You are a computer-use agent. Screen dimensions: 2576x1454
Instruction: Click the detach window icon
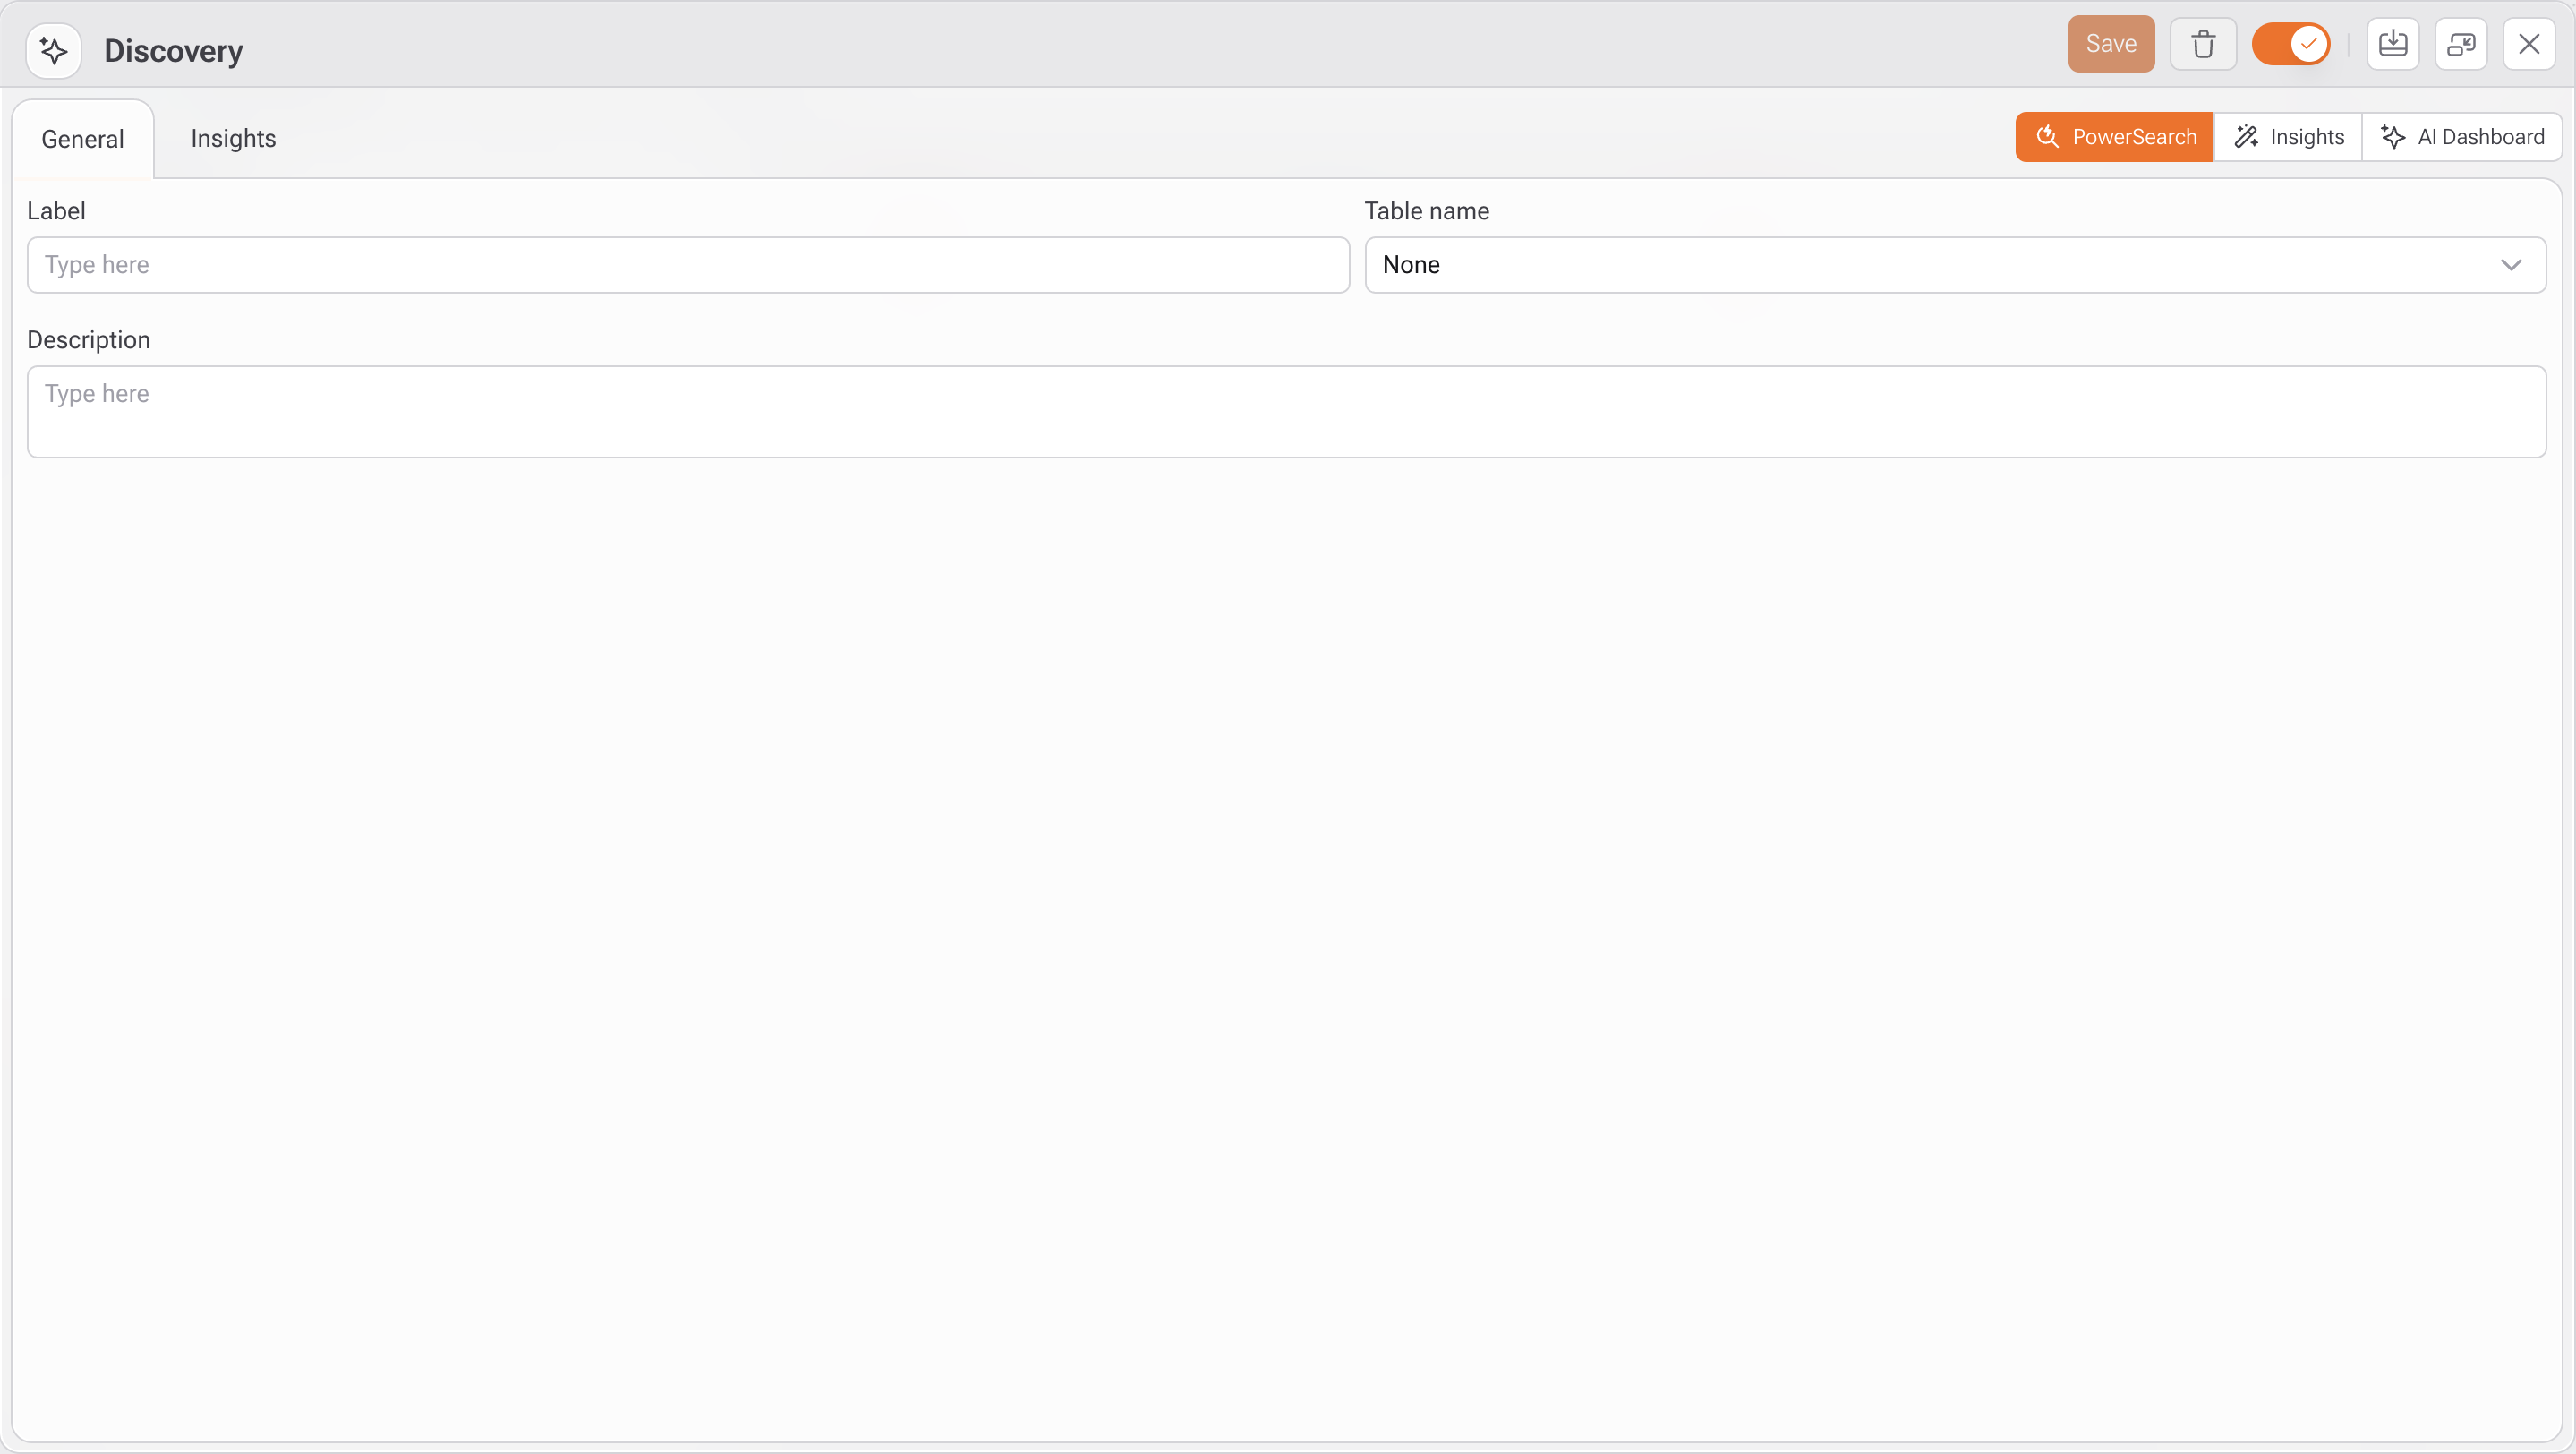(x=2461, y=44)
